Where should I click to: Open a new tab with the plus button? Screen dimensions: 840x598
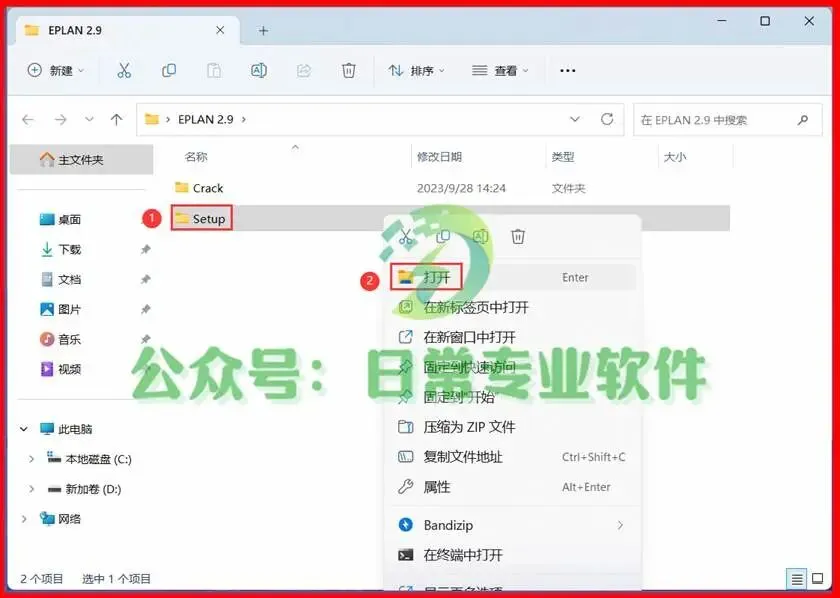[x=263, y=31]
